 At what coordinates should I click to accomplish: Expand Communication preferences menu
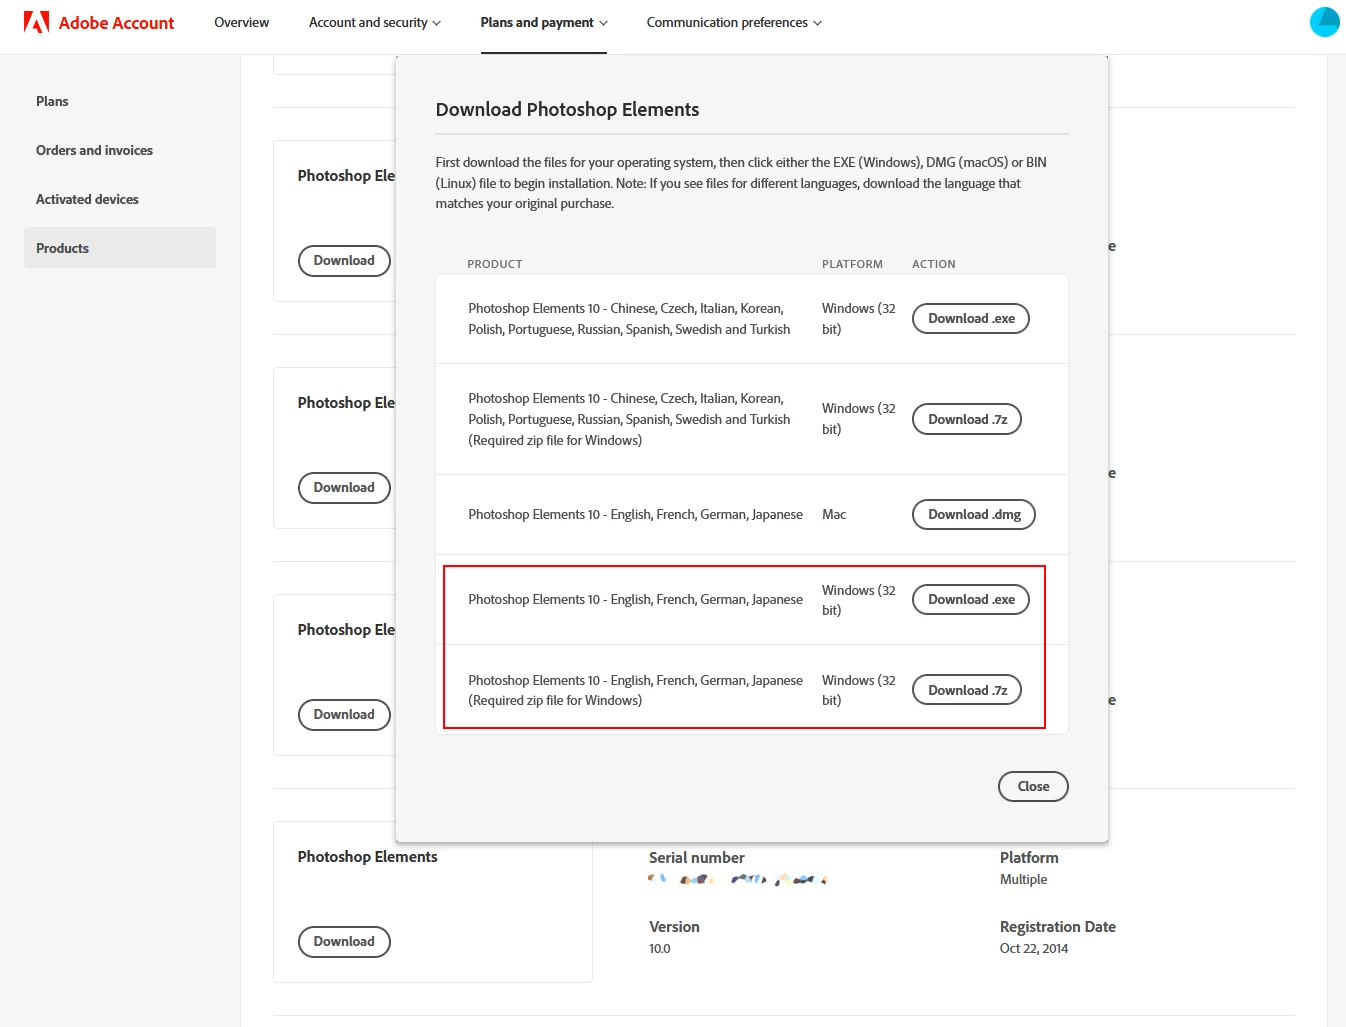(x=733, y=22)
